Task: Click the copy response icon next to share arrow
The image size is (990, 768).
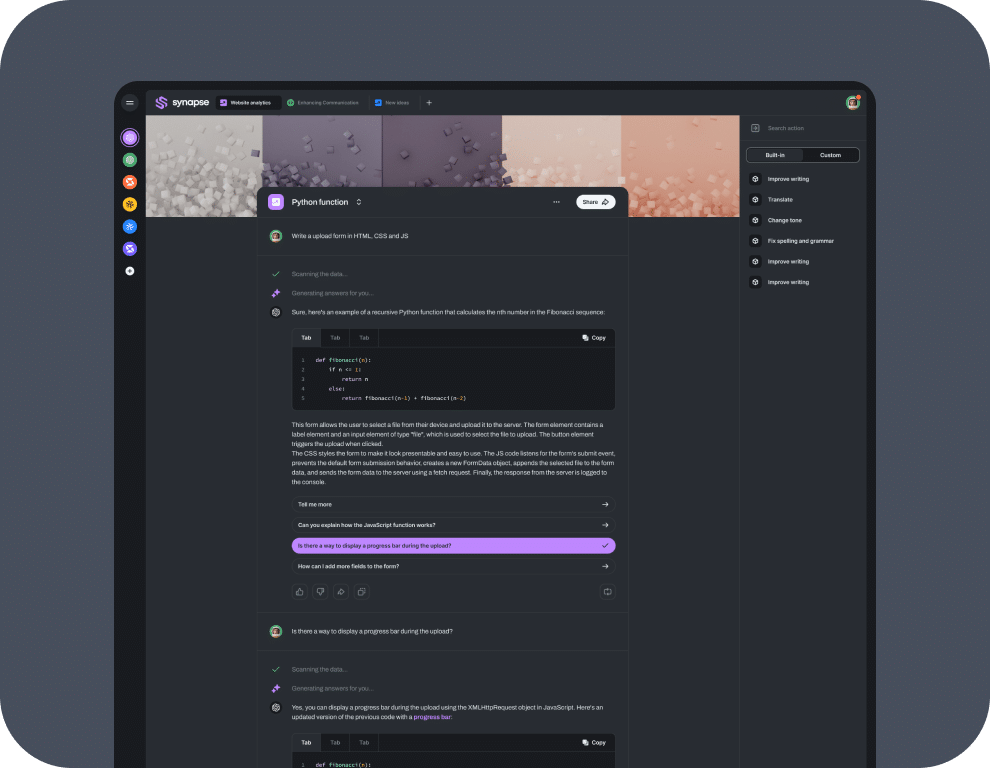Action: [362, 592]
